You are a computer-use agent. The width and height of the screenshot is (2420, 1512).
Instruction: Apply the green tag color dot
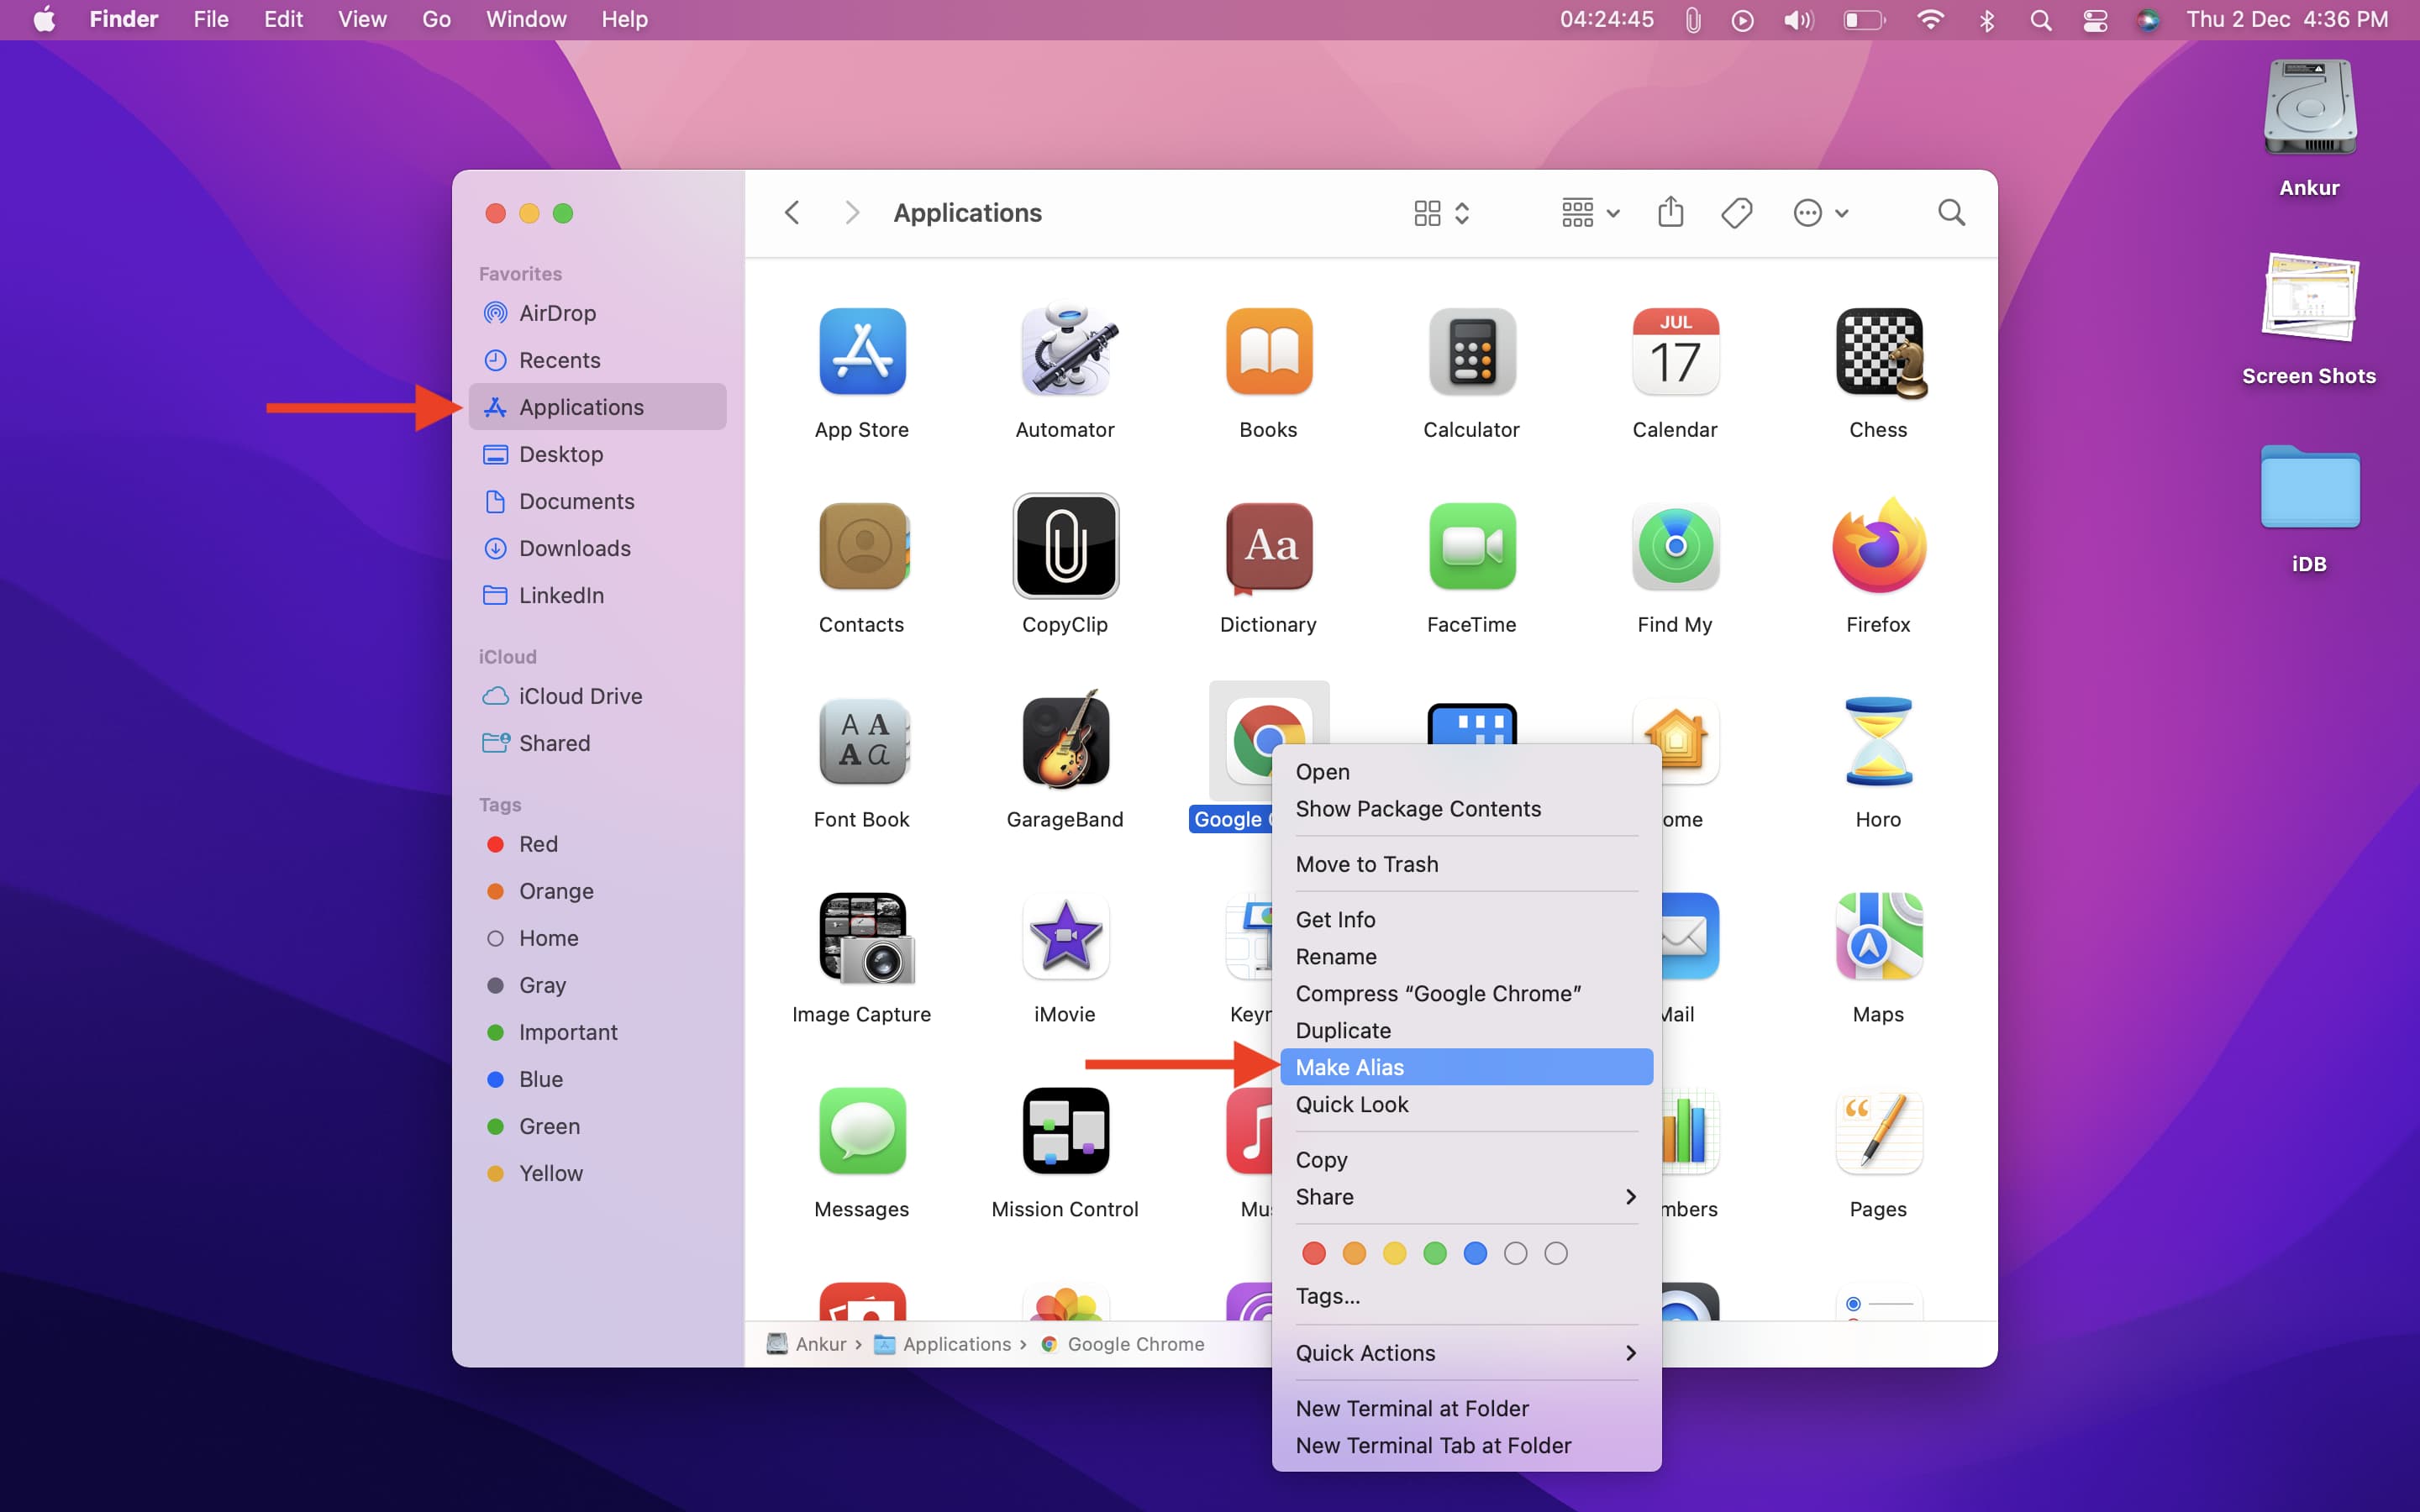1435,1253
